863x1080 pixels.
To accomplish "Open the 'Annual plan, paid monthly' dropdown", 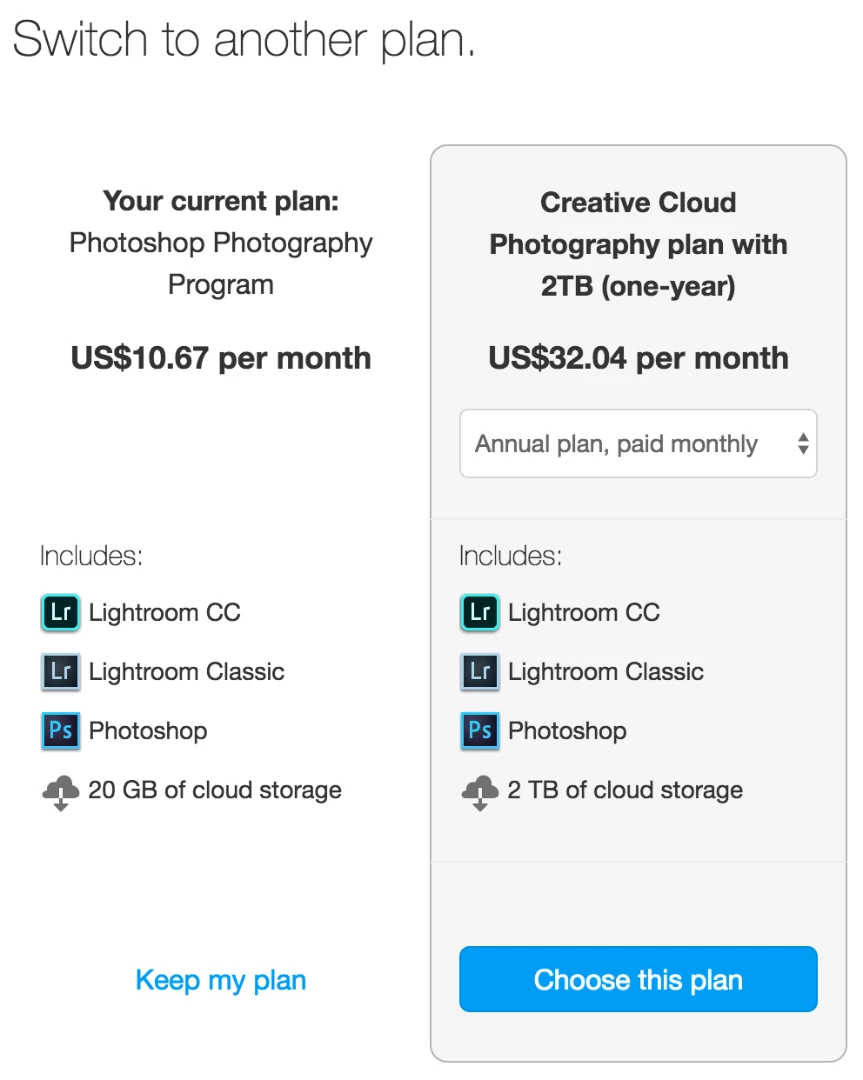I will click(638, 444).
